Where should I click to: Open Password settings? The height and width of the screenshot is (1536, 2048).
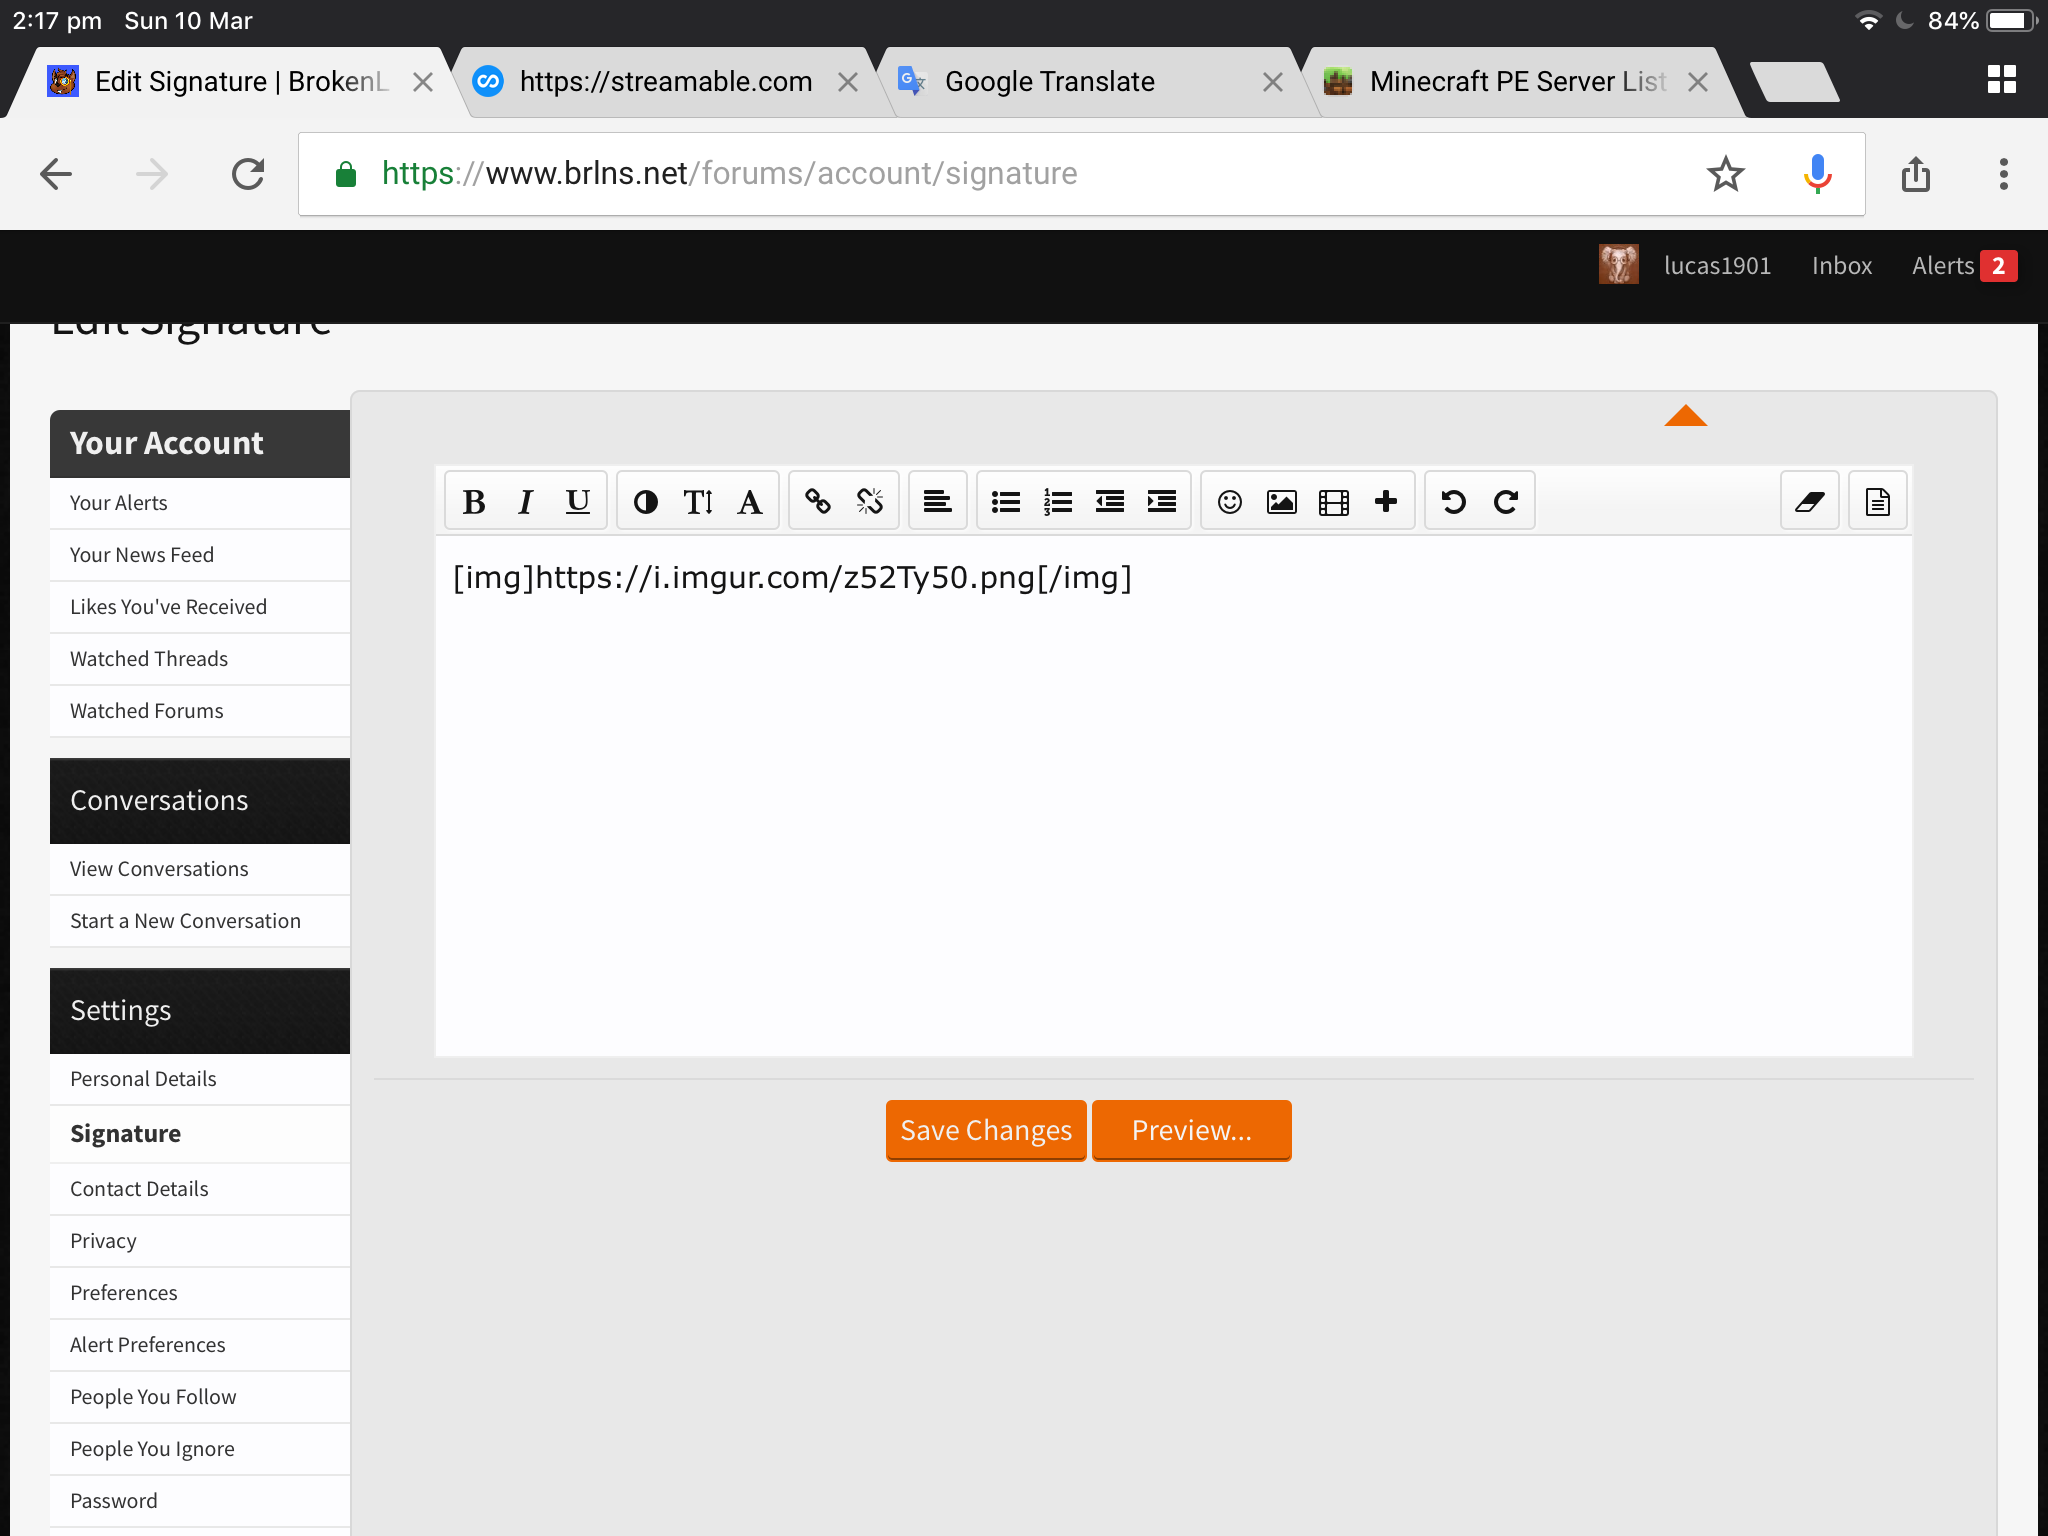coord(200,1501)
